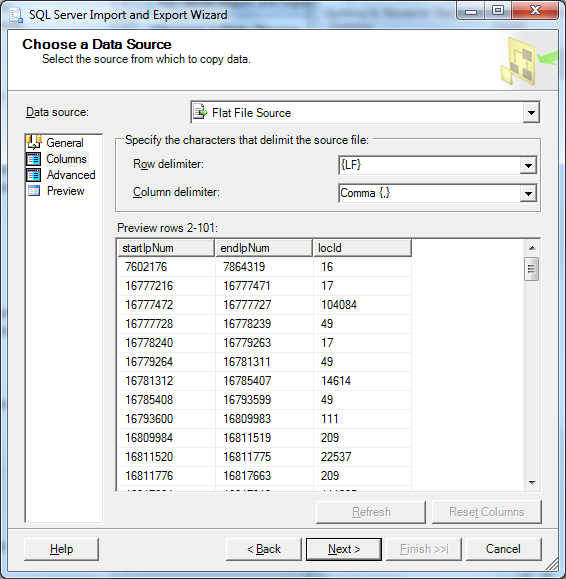
Task: Select cell 16778239
Action: tap(264, 324)
